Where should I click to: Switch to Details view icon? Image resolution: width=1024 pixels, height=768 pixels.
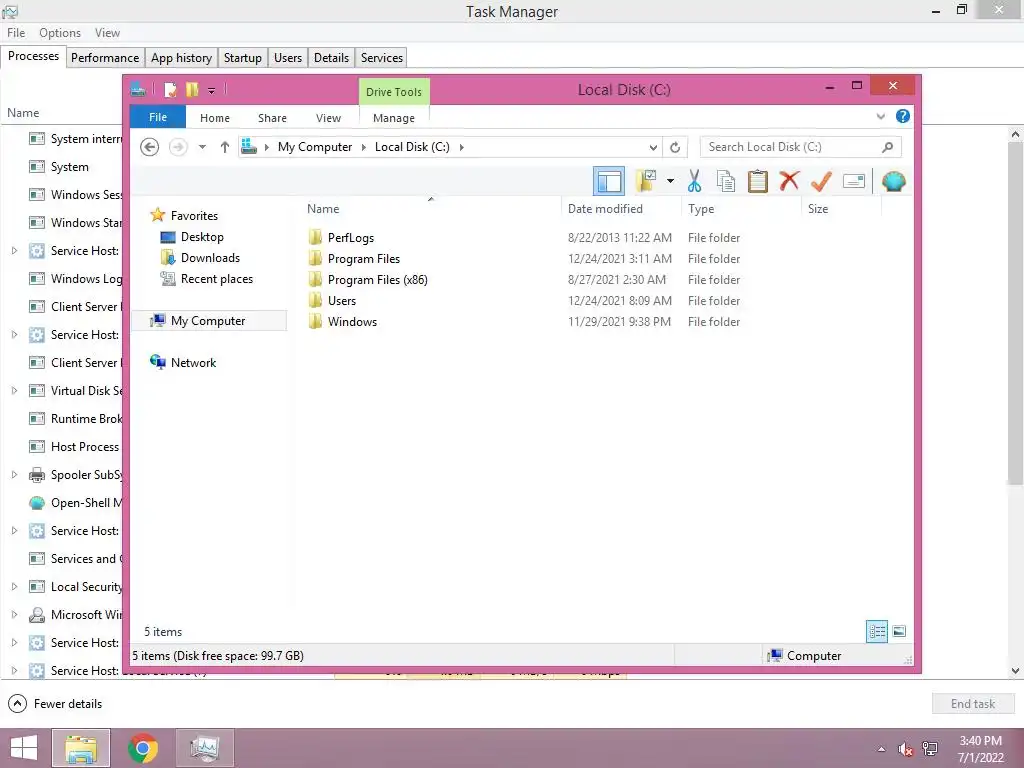tap(877, 631)
